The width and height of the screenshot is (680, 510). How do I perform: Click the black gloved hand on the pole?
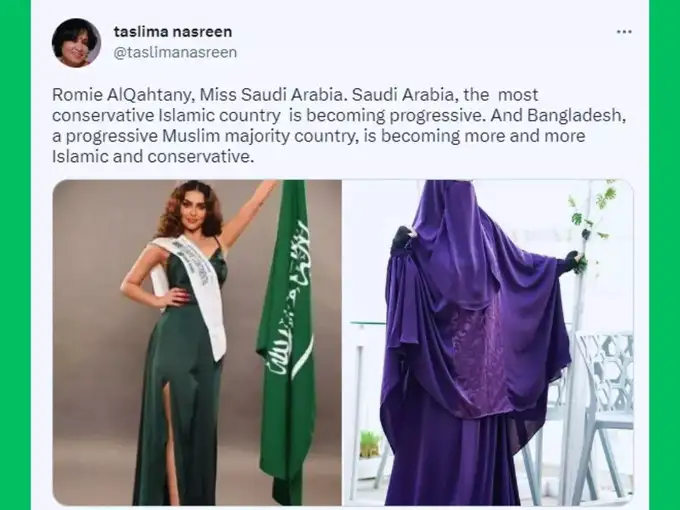574,262
